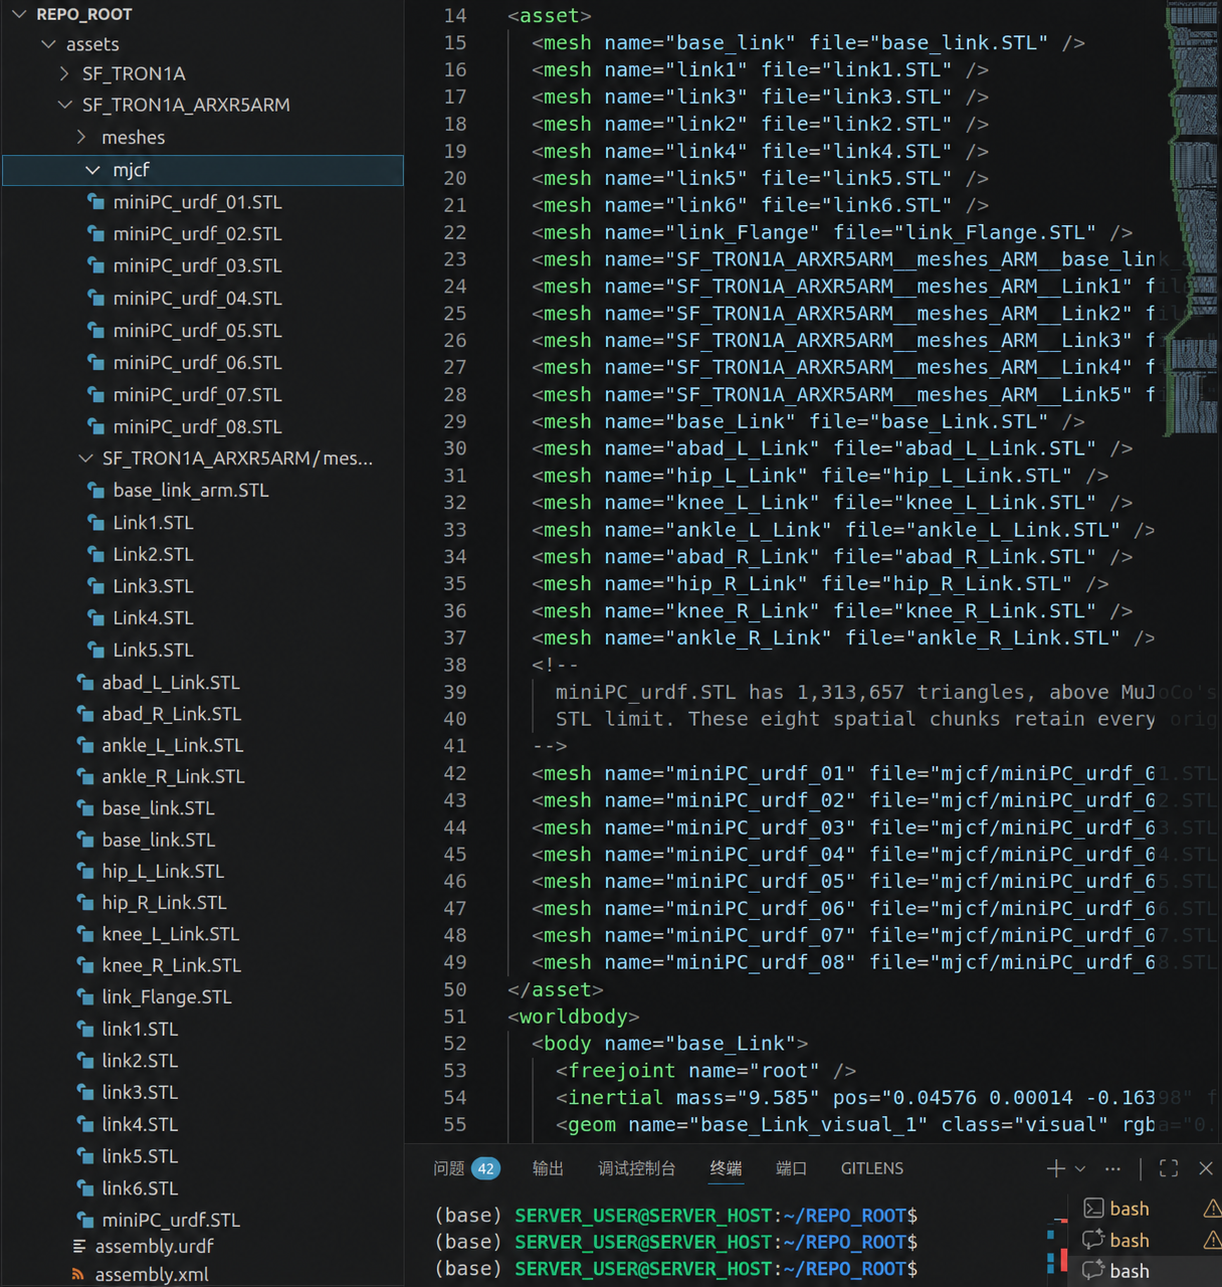Click the abad_L_Link.STL file icon

[85, 682]
